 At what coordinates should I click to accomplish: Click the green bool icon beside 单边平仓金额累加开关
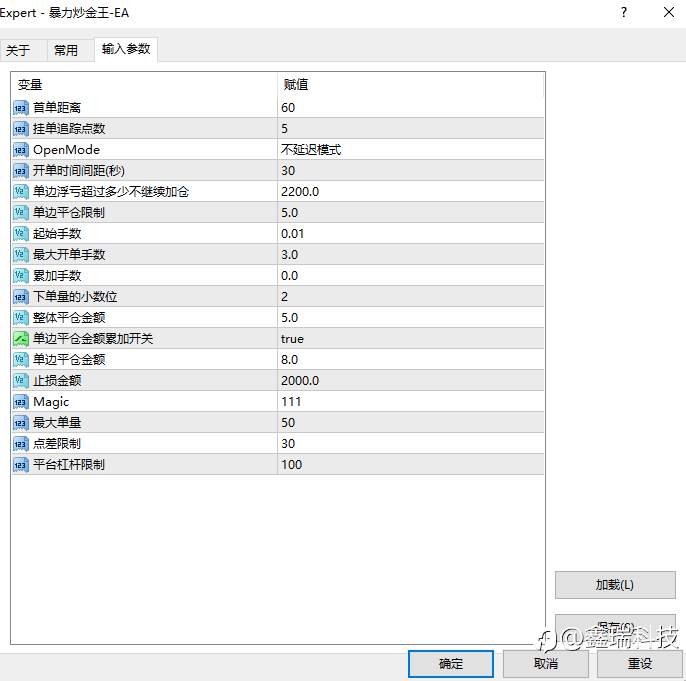pos(21,339)
